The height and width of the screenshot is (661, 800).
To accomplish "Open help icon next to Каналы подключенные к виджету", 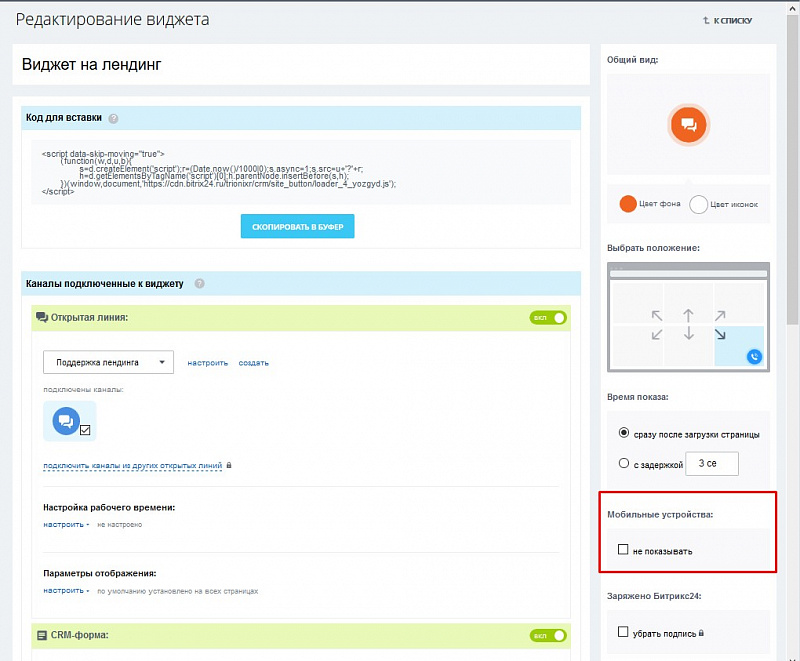I will click(x=199, y=284).
